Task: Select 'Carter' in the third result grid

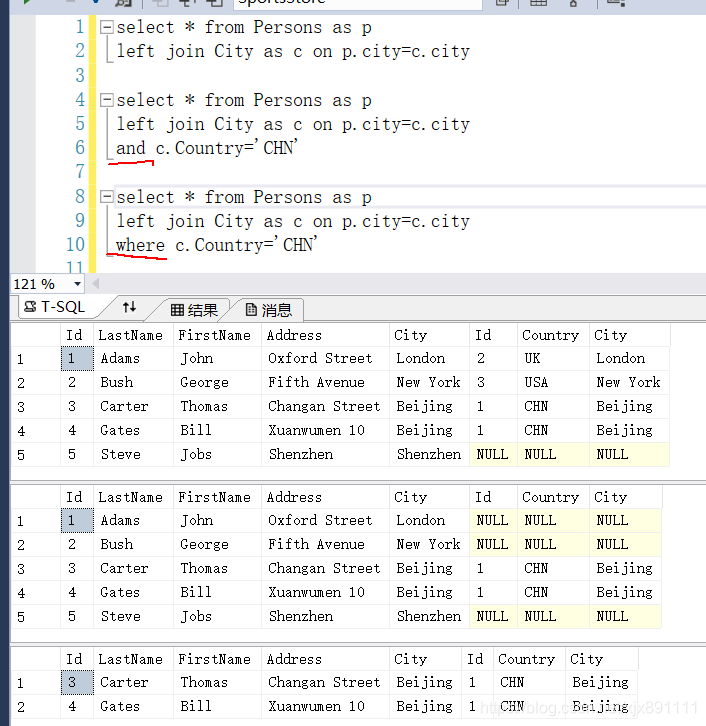Action: click(x=133, y=682)
